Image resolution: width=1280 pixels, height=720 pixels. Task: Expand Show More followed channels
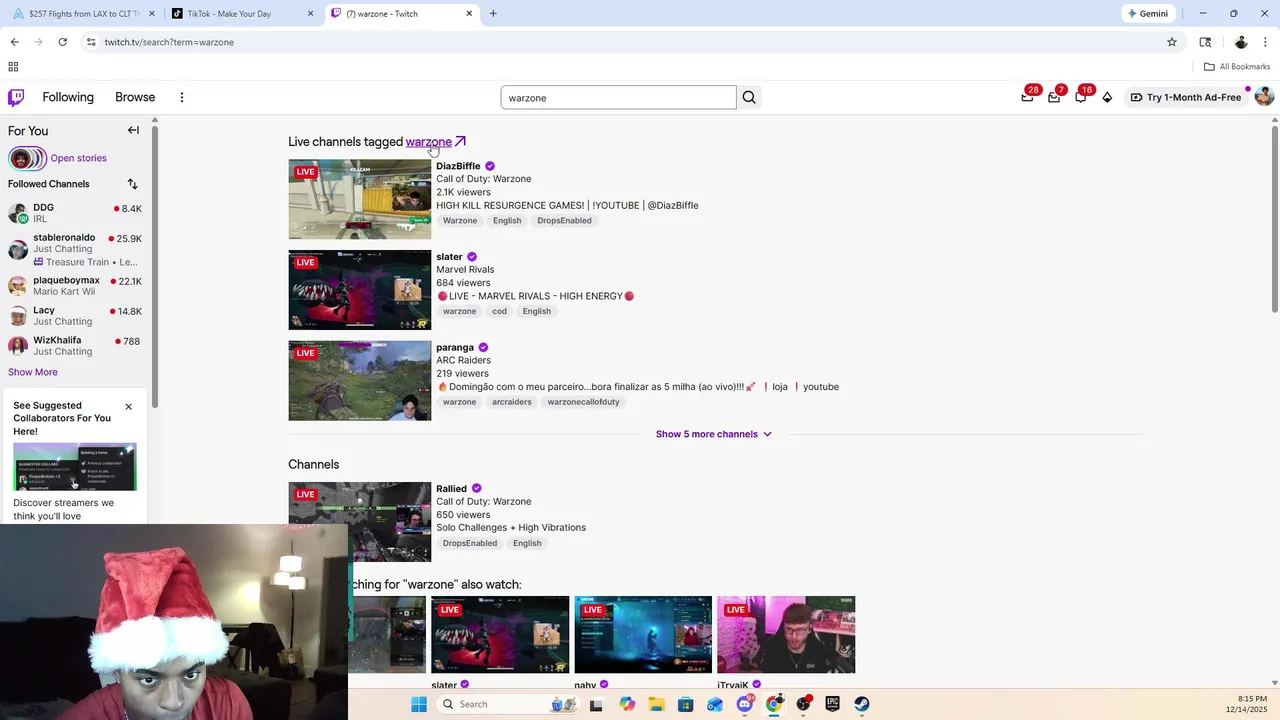click(33, 372)
